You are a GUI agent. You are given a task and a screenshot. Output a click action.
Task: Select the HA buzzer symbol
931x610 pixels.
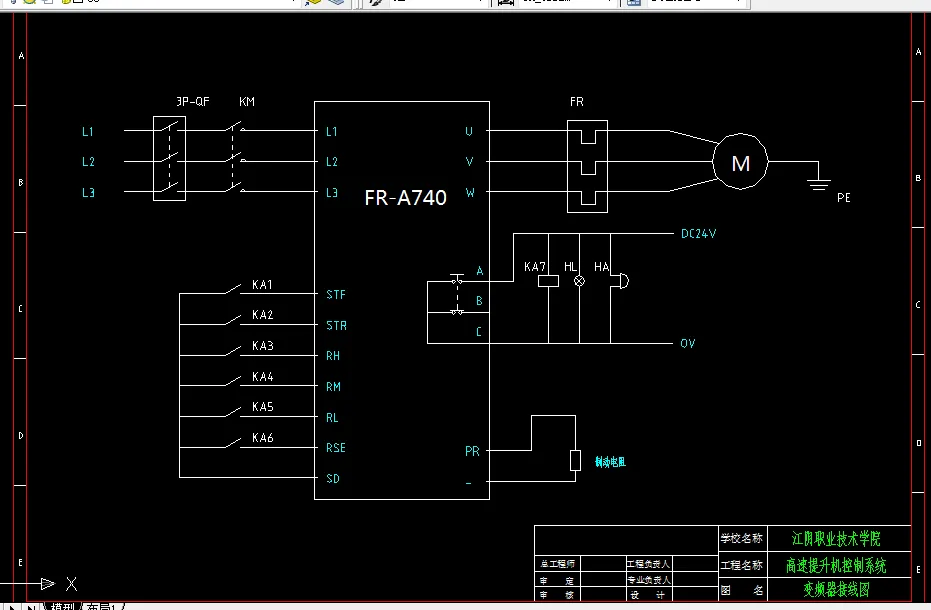coord(620,281)
